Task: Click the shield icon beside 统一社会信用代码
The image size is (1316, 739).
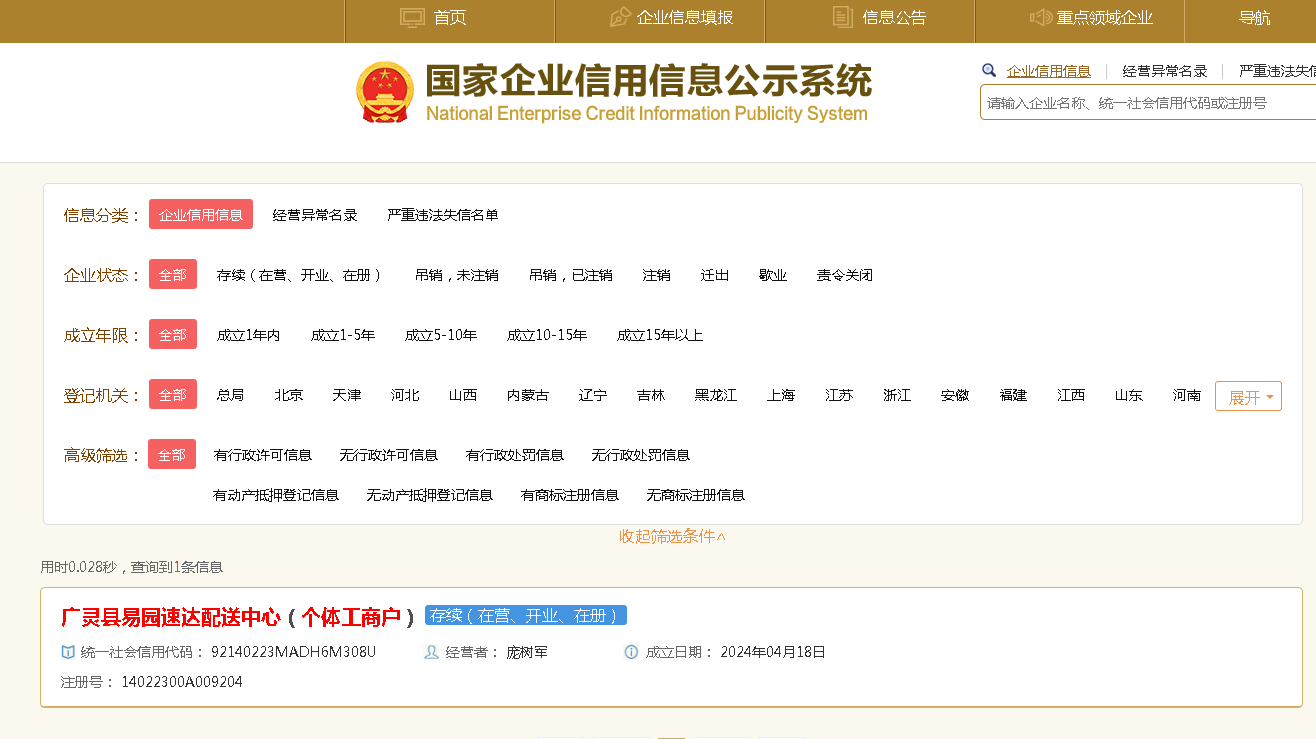Action: point(68,652)
